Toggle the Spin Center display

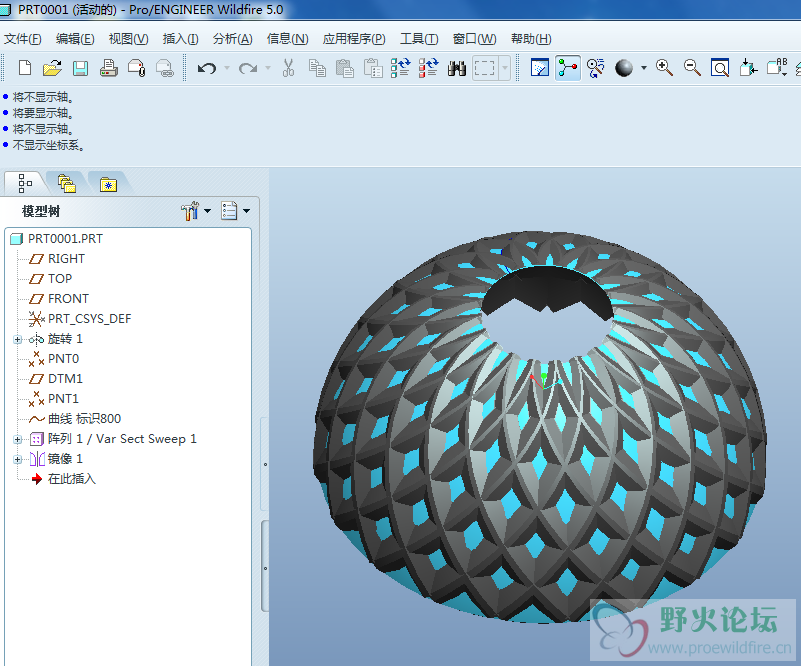[x=568, y=68]
